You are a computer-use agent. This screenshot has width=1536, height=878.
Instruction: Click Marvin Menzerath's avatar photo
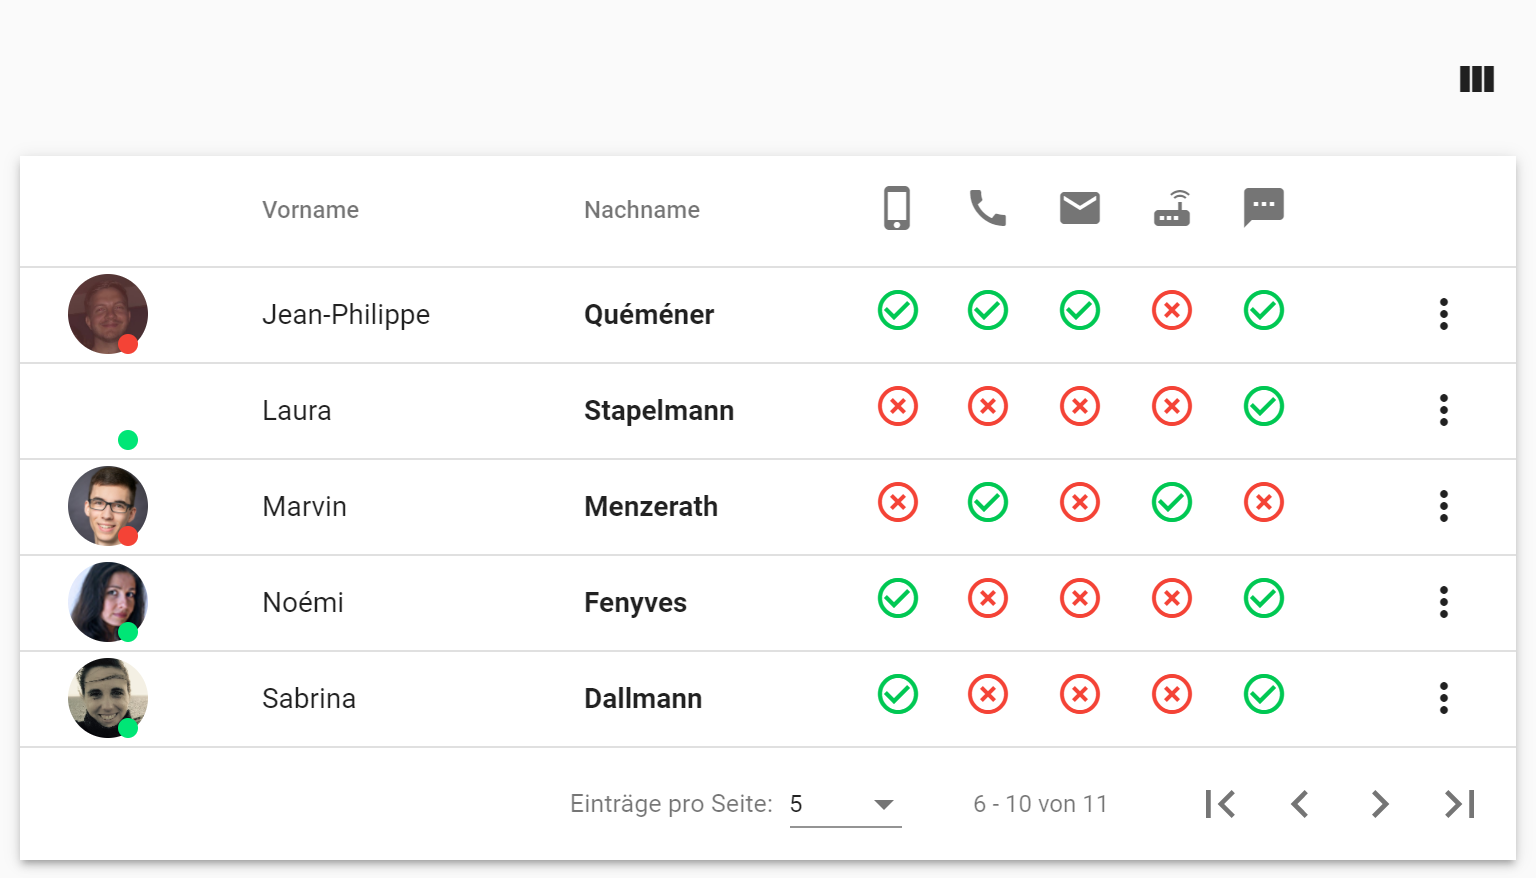pyautogui.click(x=108, y=506)
